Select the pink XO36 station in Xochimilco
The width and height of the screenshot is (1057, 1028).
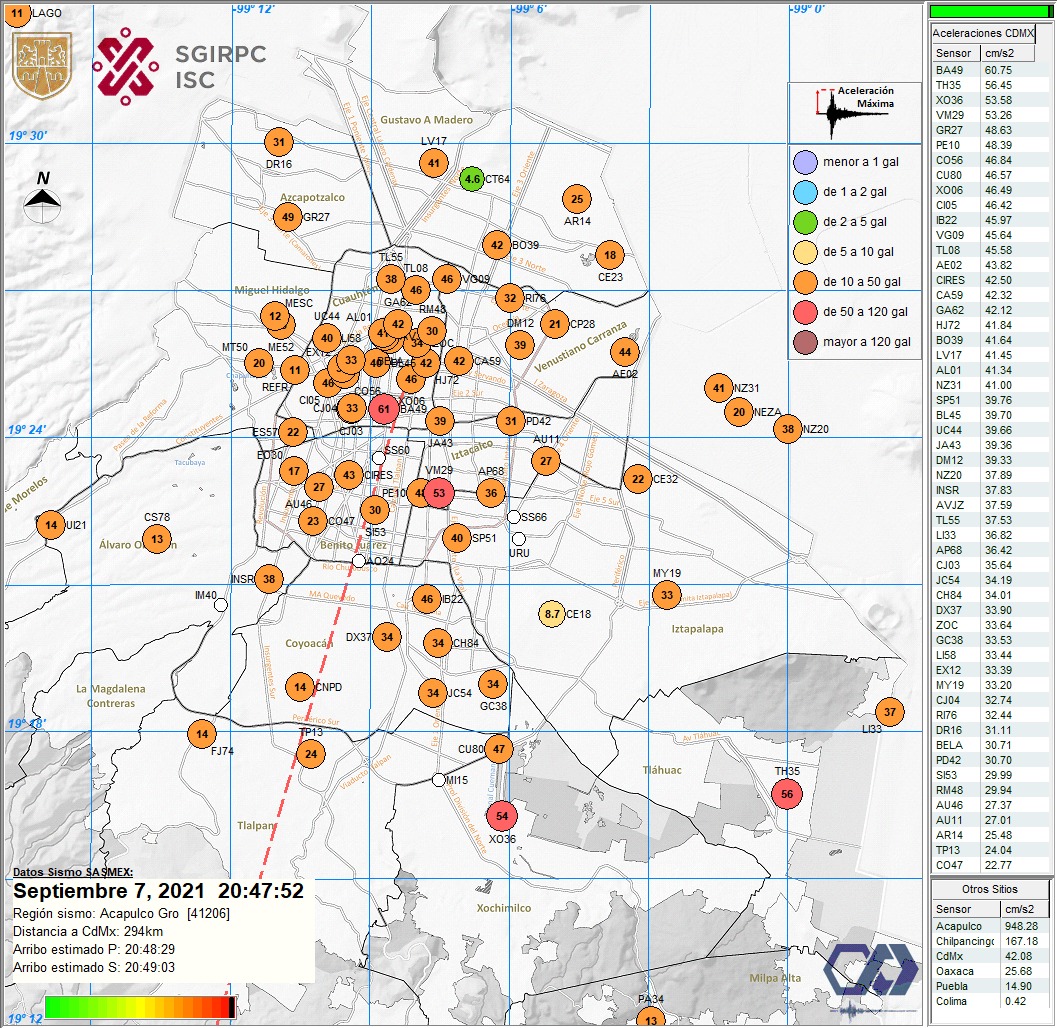coord(502,817)
